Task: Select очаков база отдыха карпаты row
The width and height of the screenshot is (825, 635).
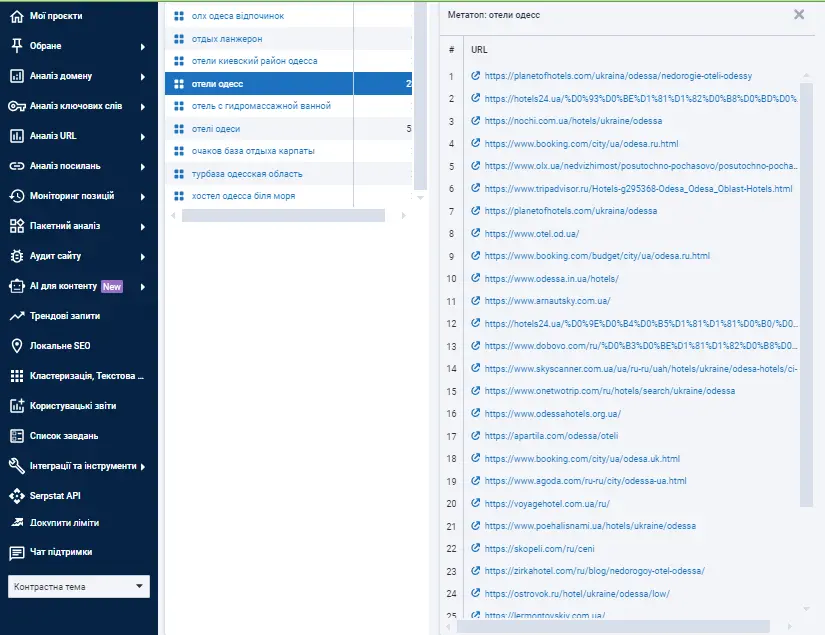Action: coord(288,152)
